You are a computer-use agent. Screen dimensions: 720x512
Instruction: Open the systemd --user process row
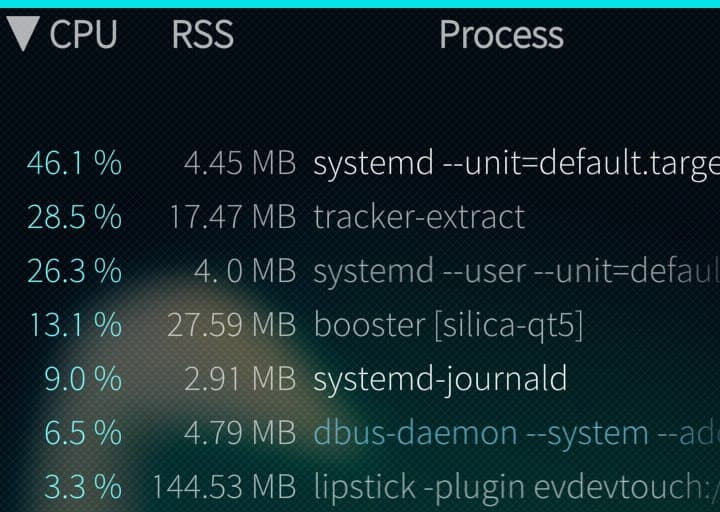[517, 271]
